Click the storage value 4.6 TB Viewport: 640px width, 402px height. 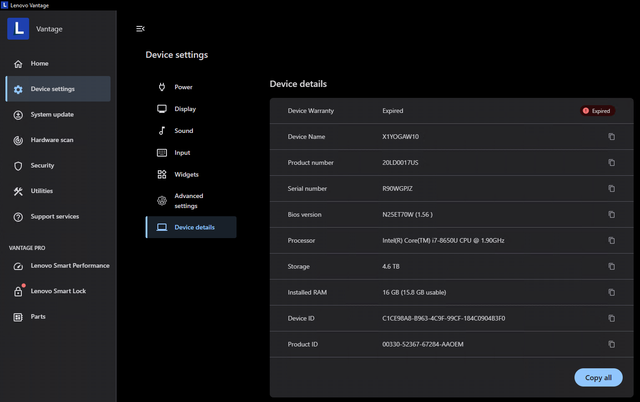[x=391, y=267]
